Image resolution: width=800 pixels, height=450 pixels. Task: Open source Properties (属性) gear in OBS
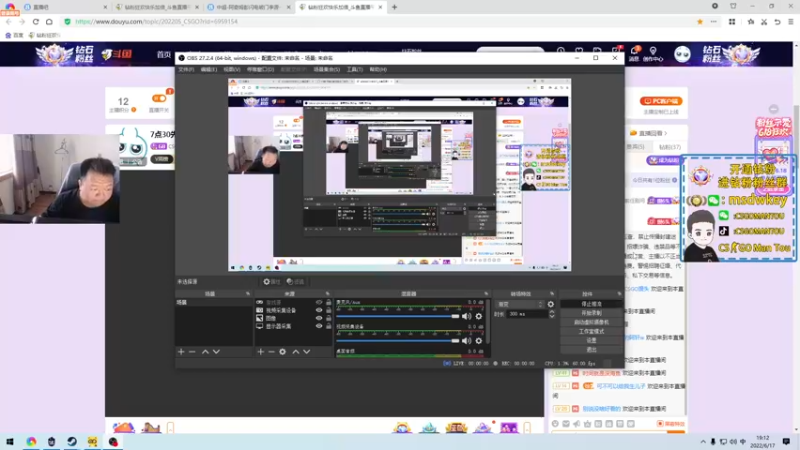[x=271, y=282]
